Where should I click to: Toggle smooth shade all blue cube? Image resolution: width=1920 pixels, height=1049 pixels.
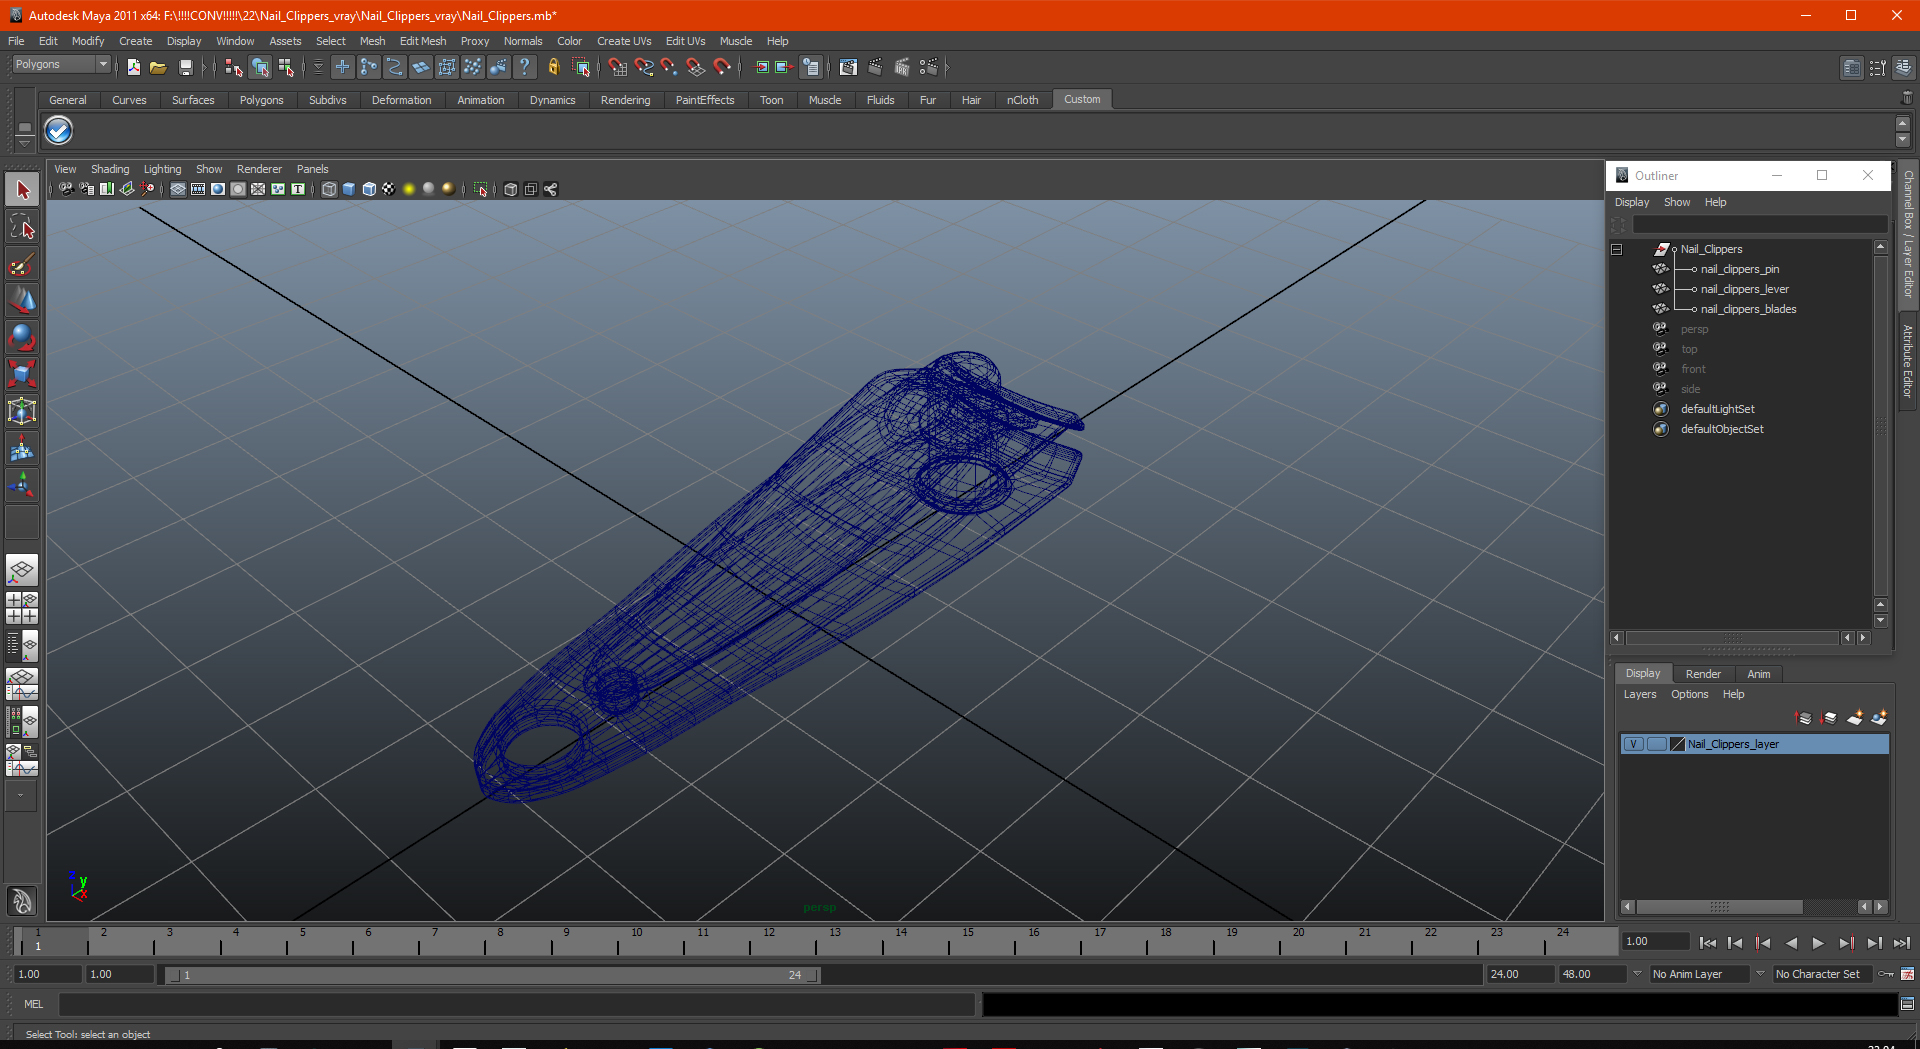[x=349, y=189]
